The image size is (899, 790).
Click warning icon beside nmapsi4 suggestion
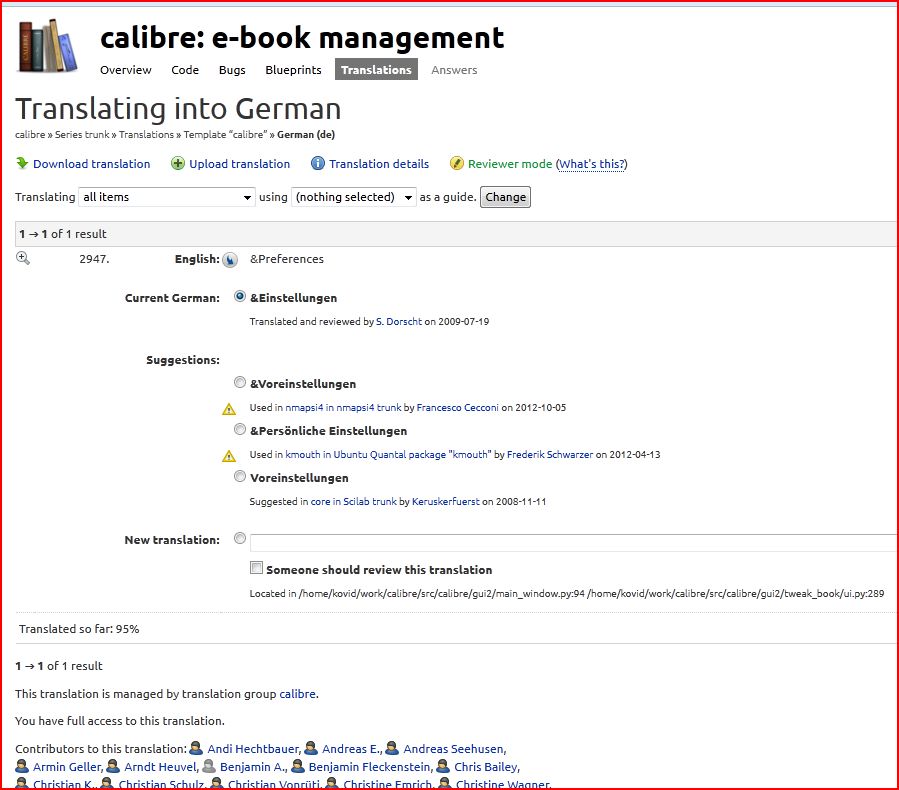point(229,409)
